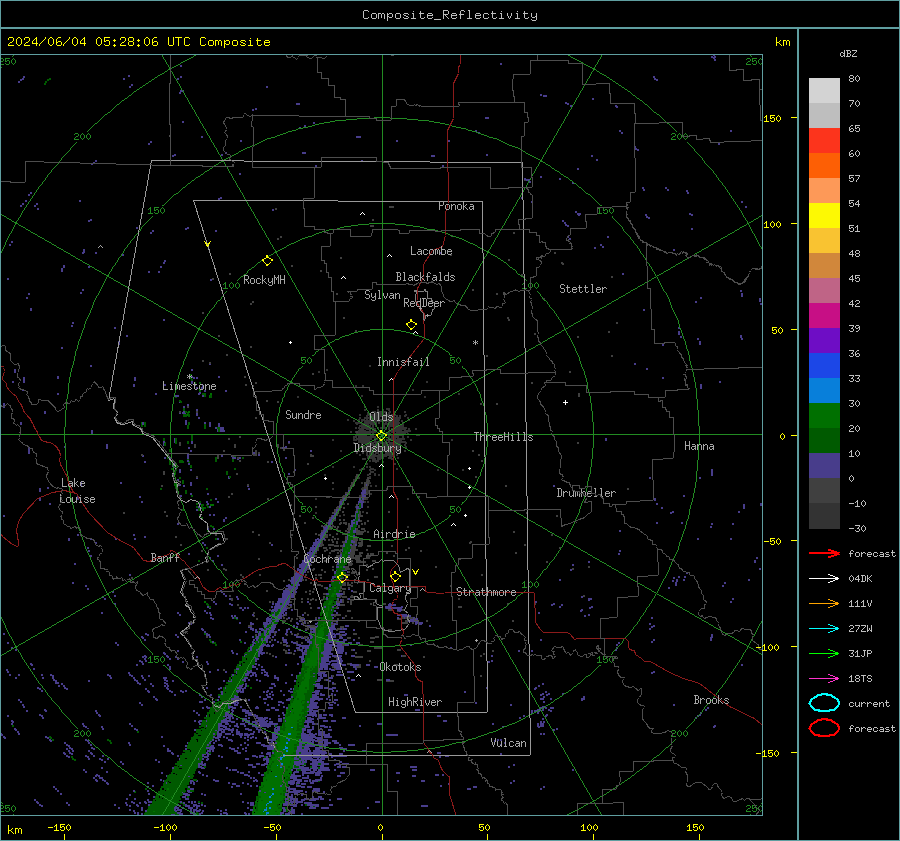Click the magenta 18TS arrow icon

(x=824, y=679)
